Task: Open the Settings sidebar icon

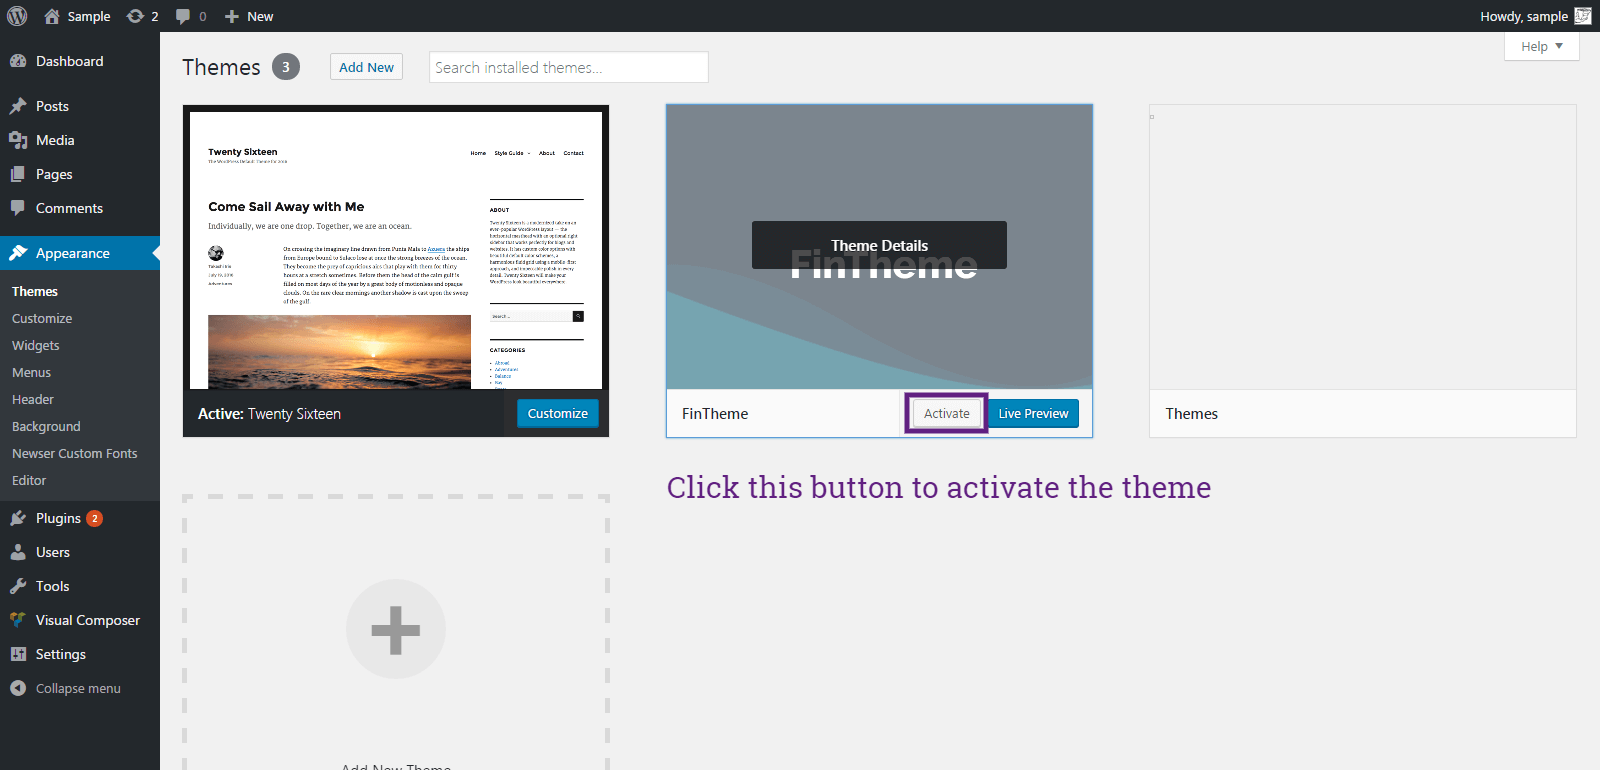Action: click(x=18, y=654)
